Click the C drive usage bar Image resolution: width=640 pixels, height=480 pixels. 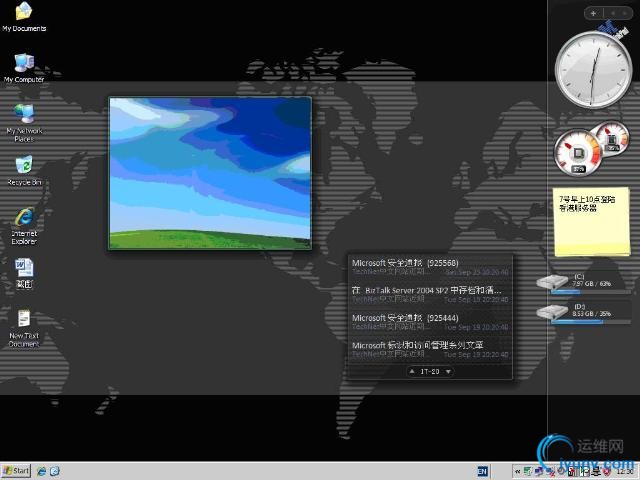tap(591, 292)
